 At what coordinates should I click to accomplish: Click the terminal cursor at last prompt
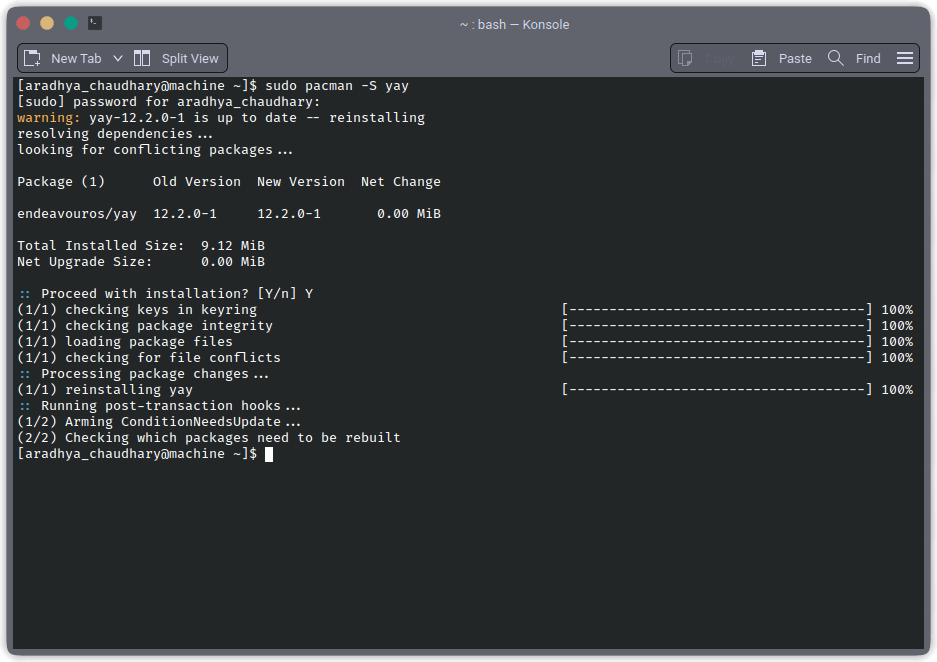(x=269, y=454)
